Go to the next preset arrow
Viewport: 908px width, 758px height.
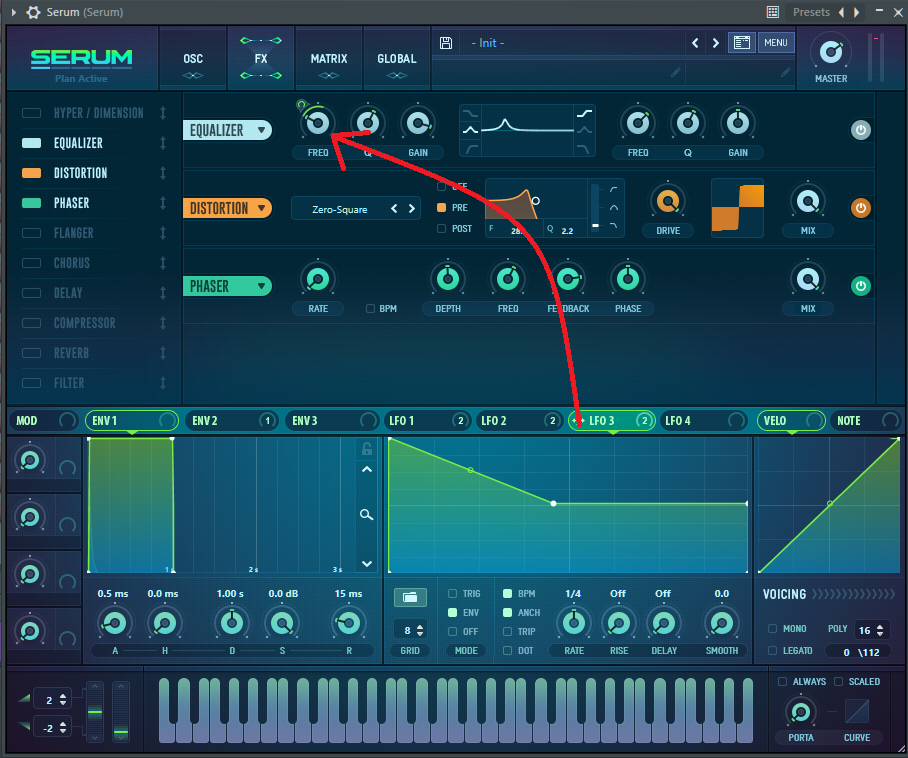(x=716, y=43)
